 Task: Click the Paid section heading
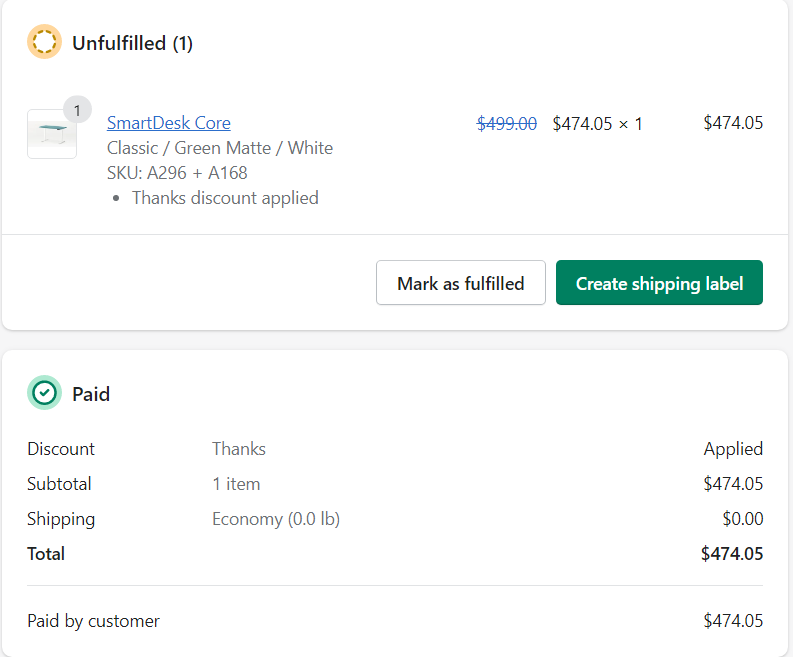(91, 394)
